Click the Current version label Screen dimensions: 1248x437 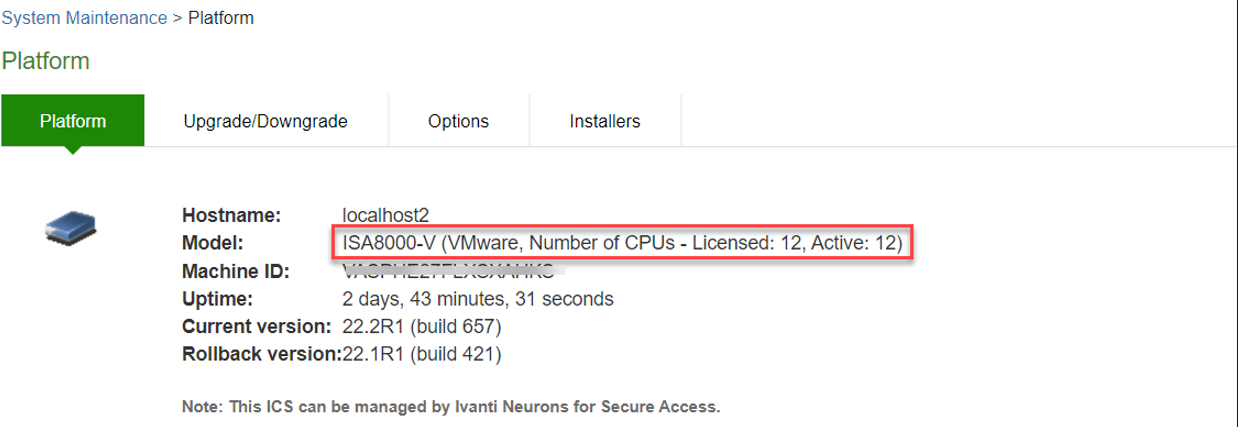pyautogui.click(x=256, y=327)
